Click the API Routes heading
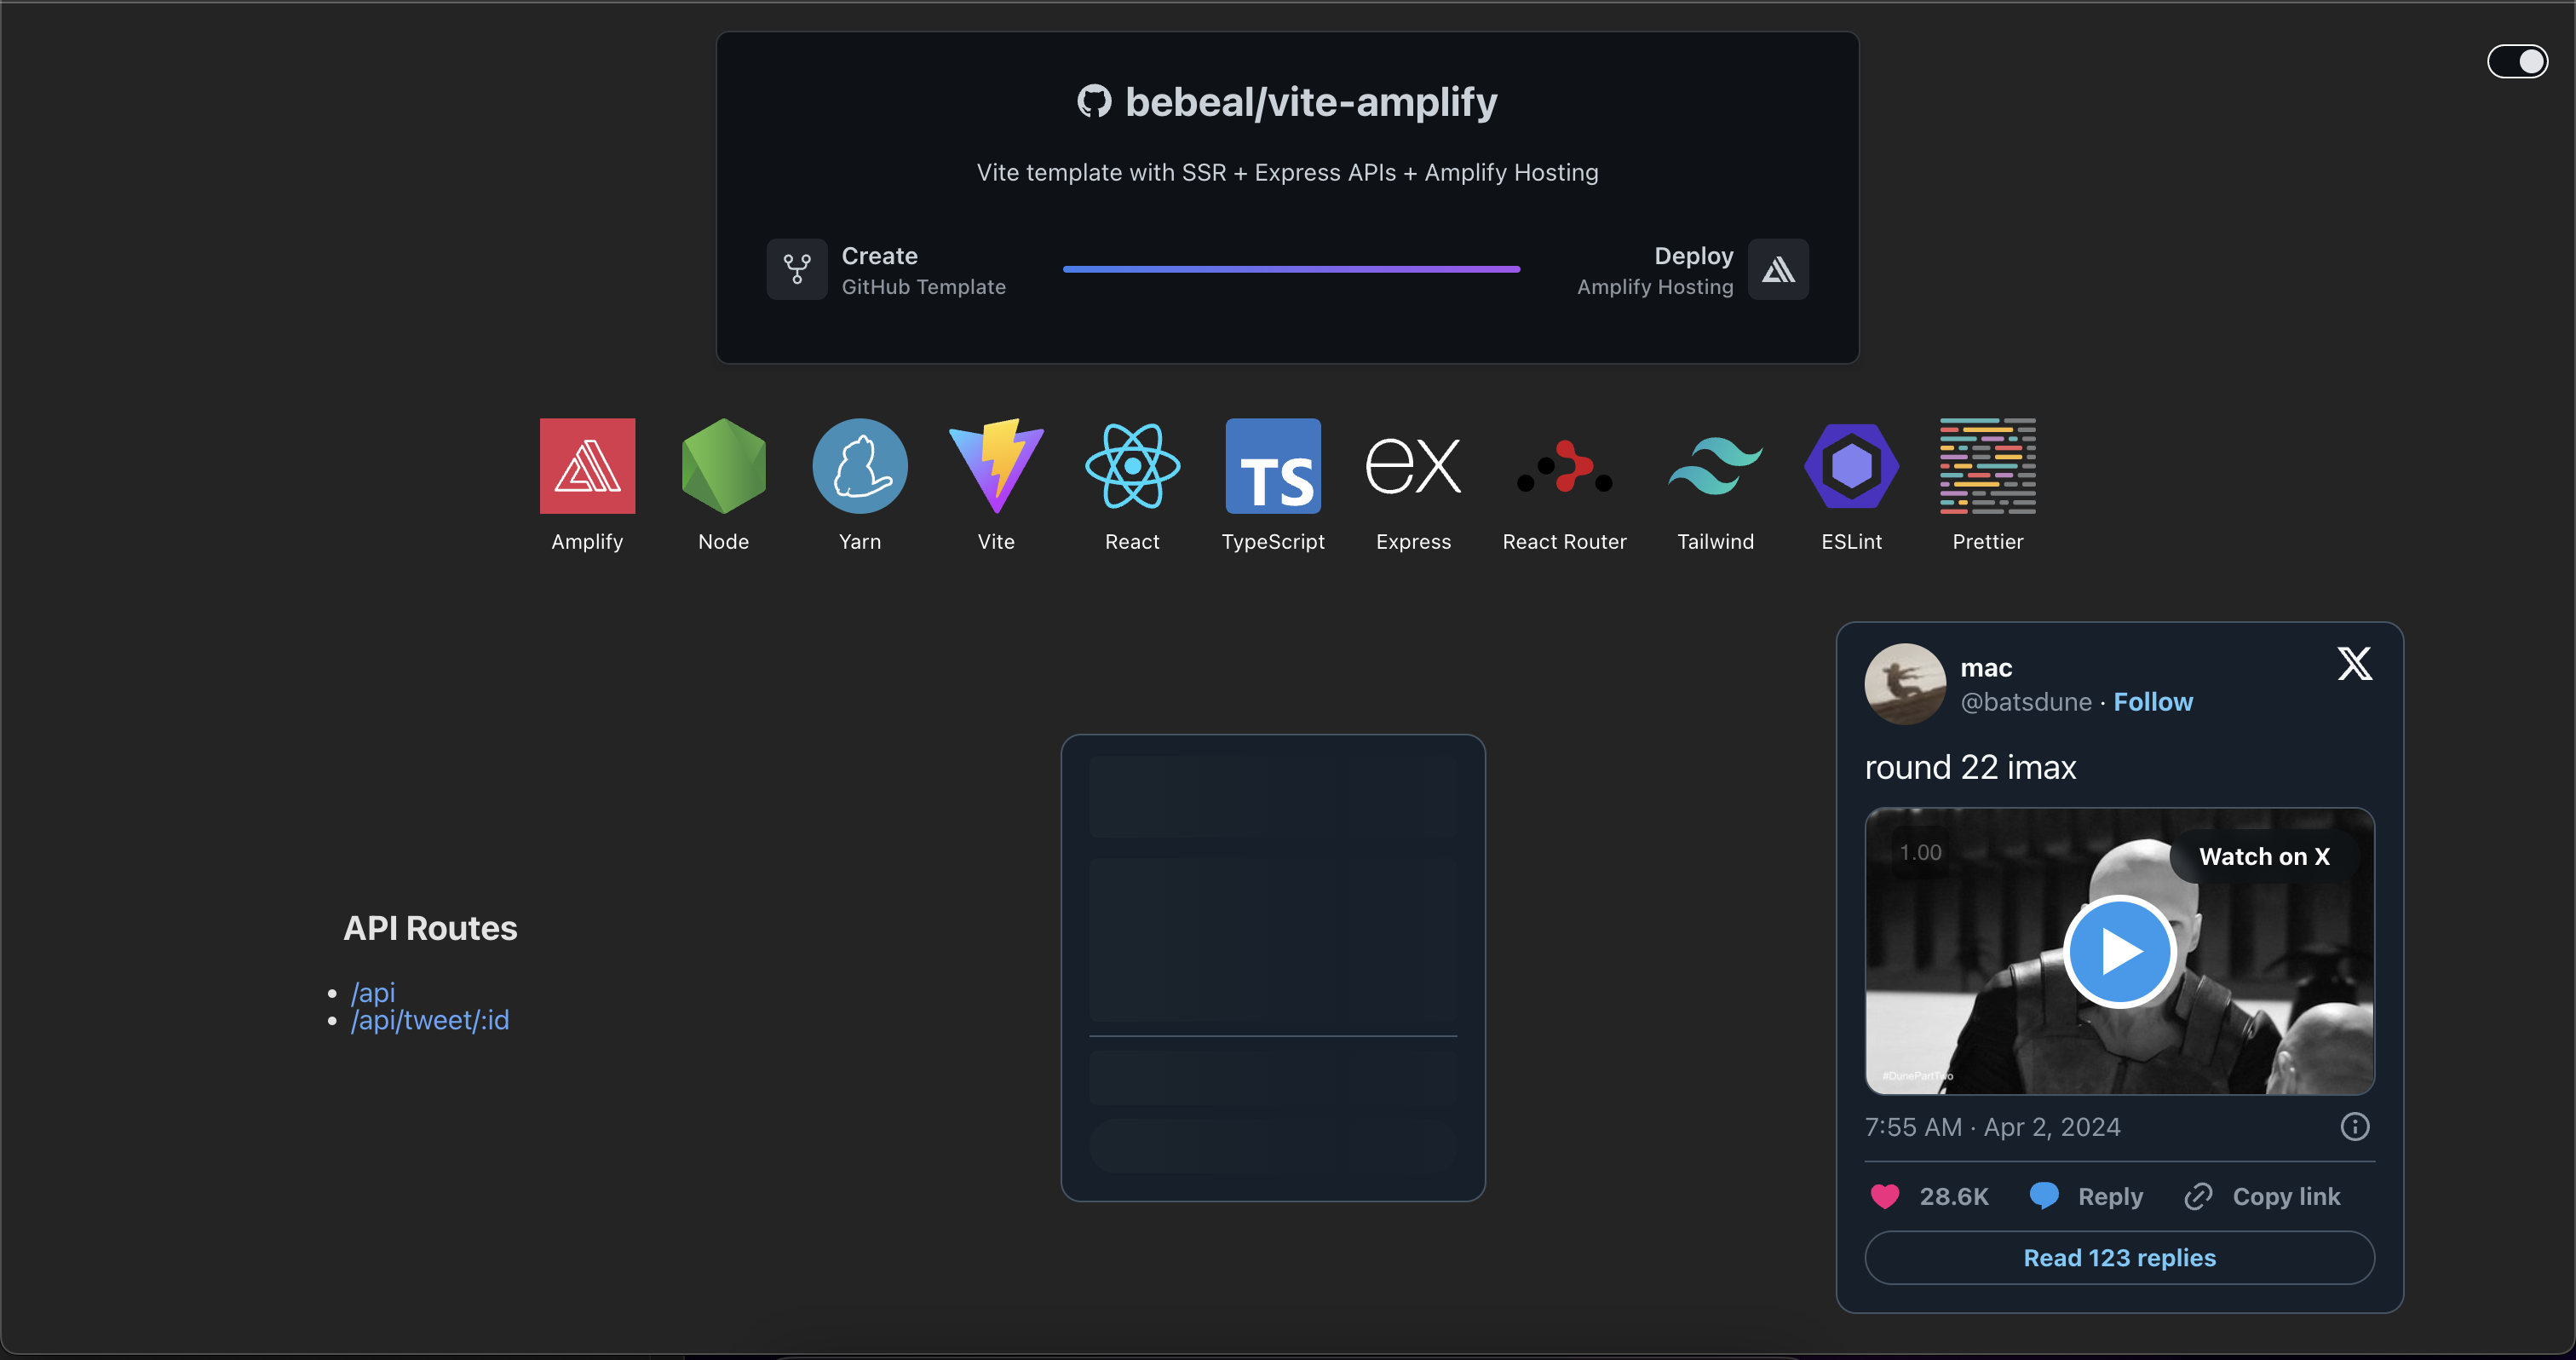Image resolution: width=2576 pixels, height=1360 pixels. tap(430, 928)
